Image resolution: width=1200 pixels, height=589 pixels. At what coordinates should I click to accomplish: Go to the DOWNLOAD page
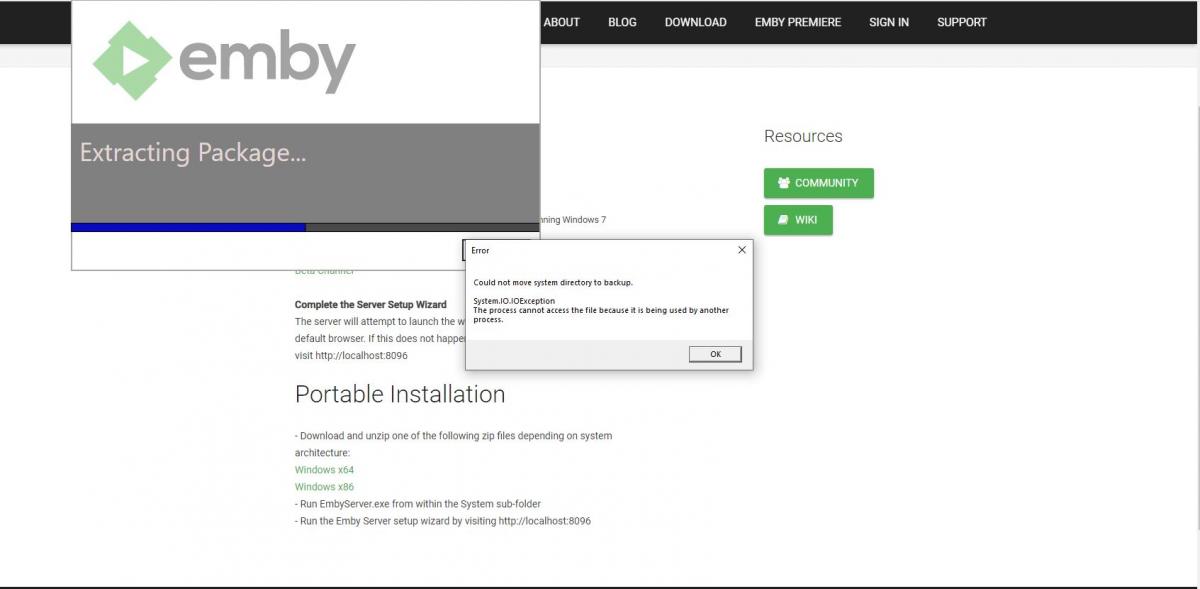(x=695, y=22)
